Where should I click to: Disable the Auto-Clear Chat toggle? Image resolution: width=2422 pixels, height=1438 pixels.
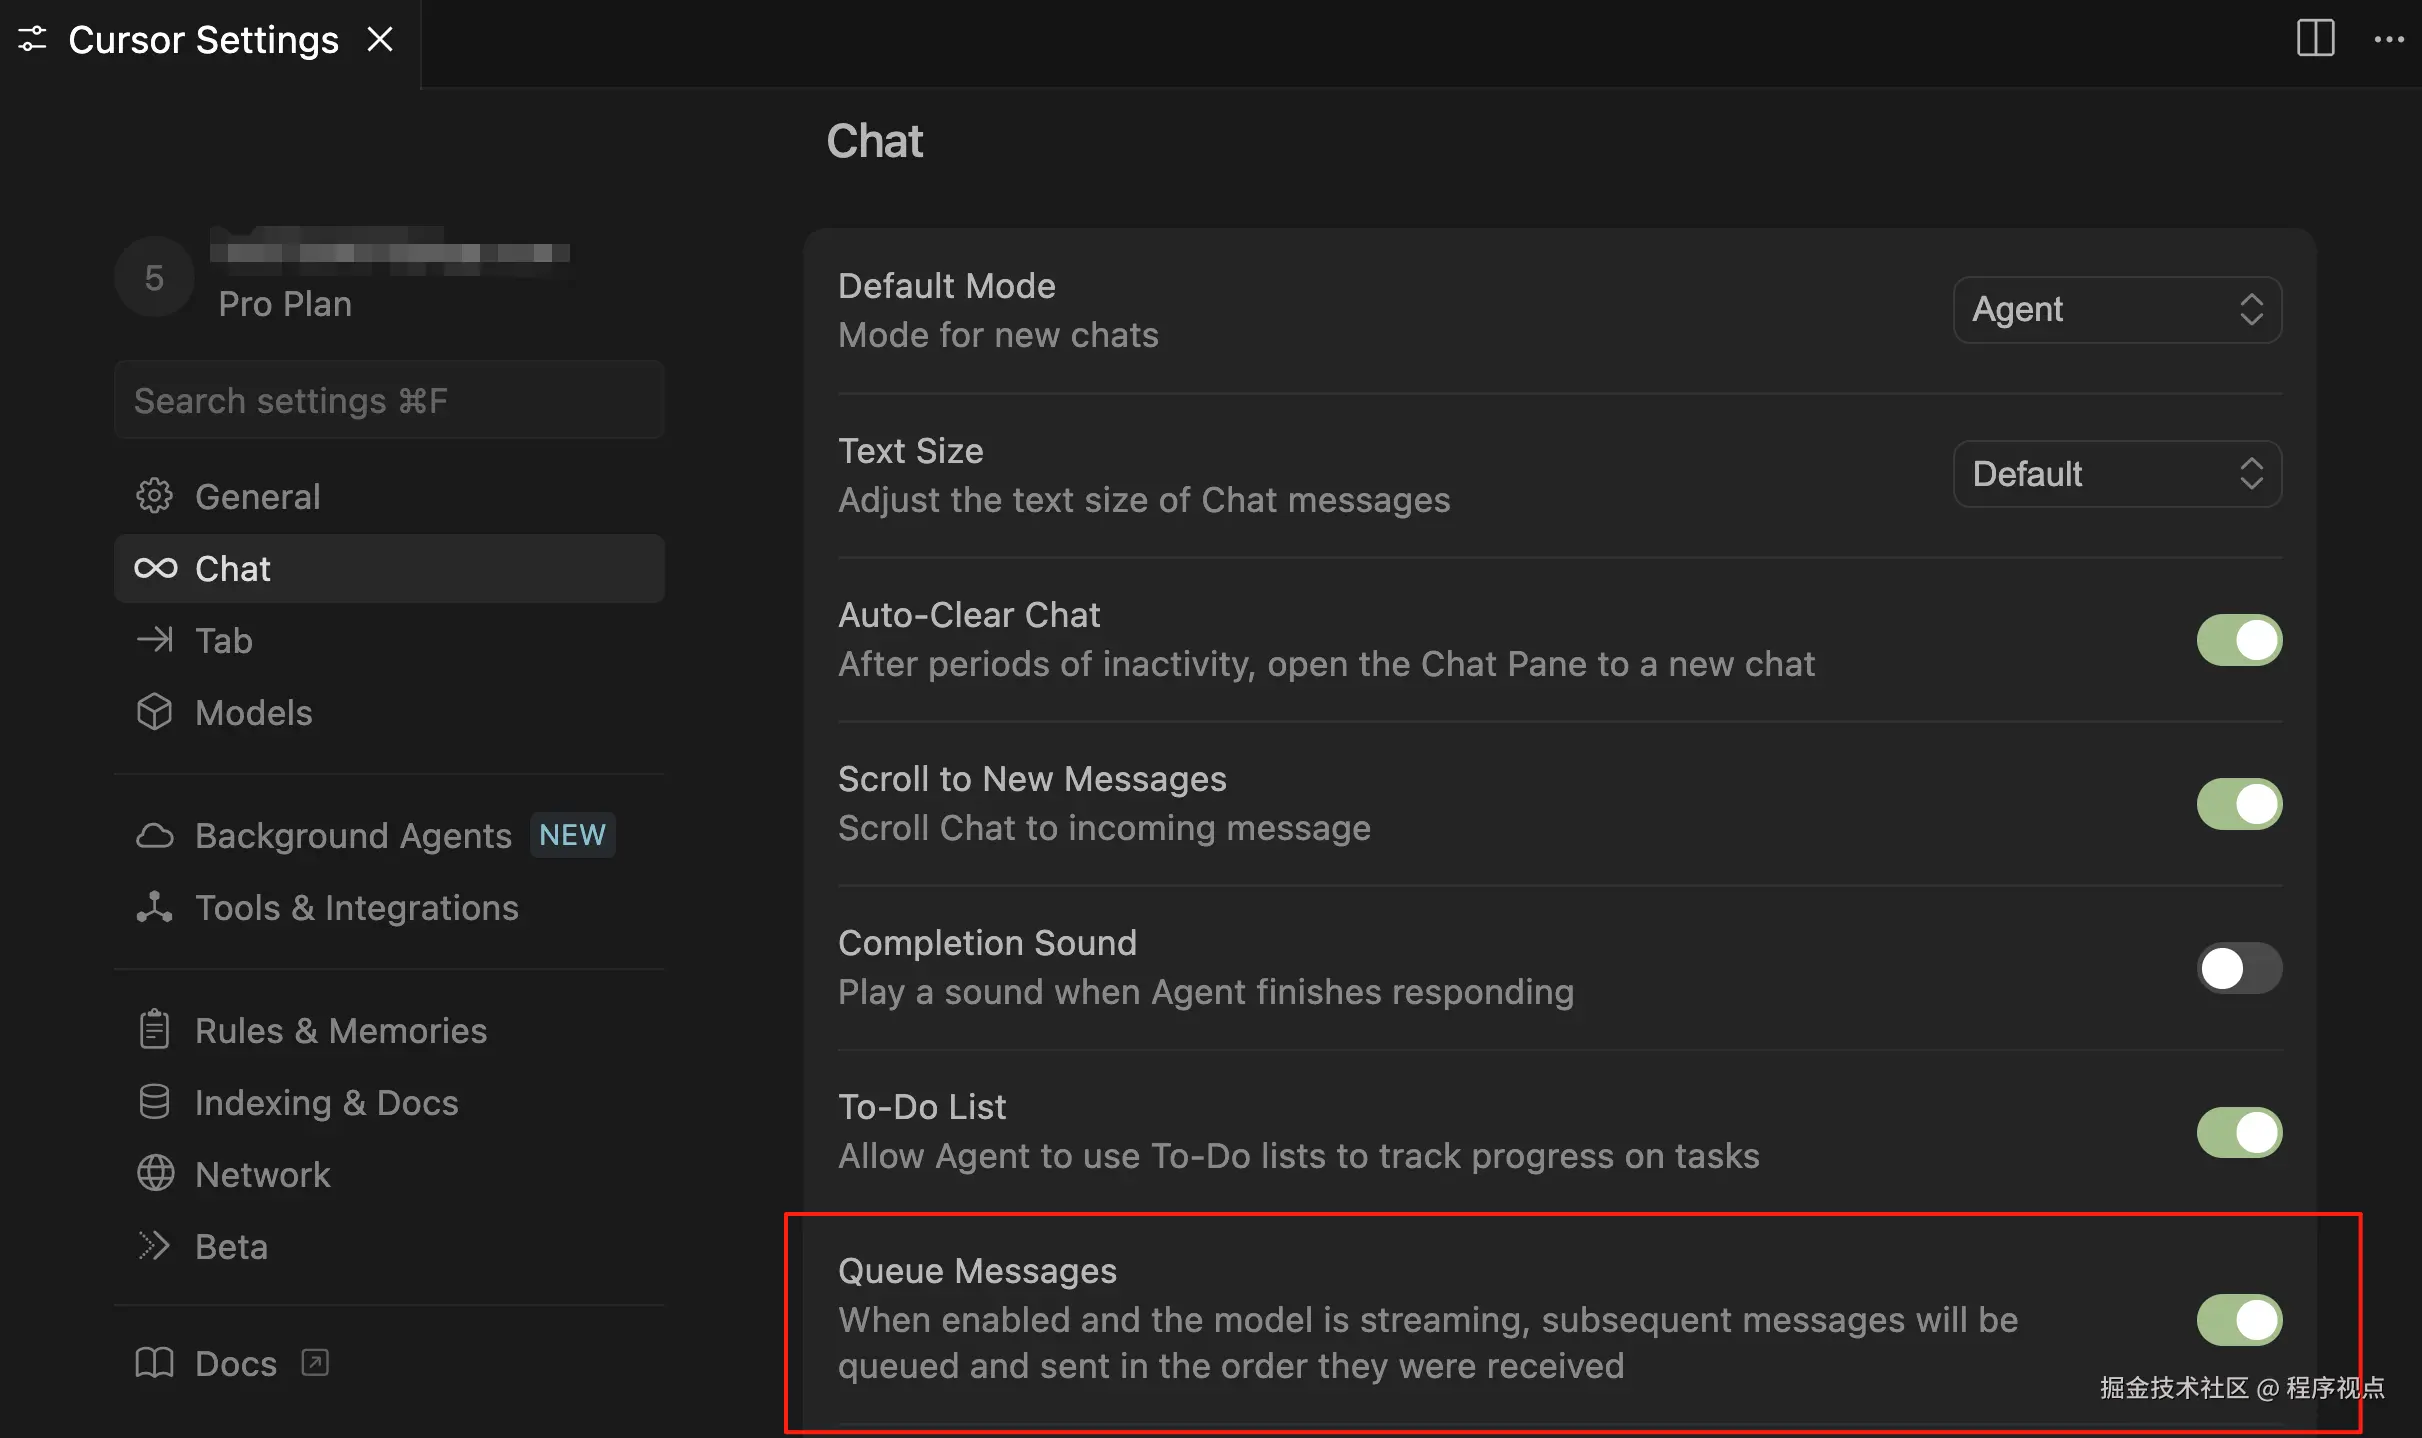click(2238, 640)
